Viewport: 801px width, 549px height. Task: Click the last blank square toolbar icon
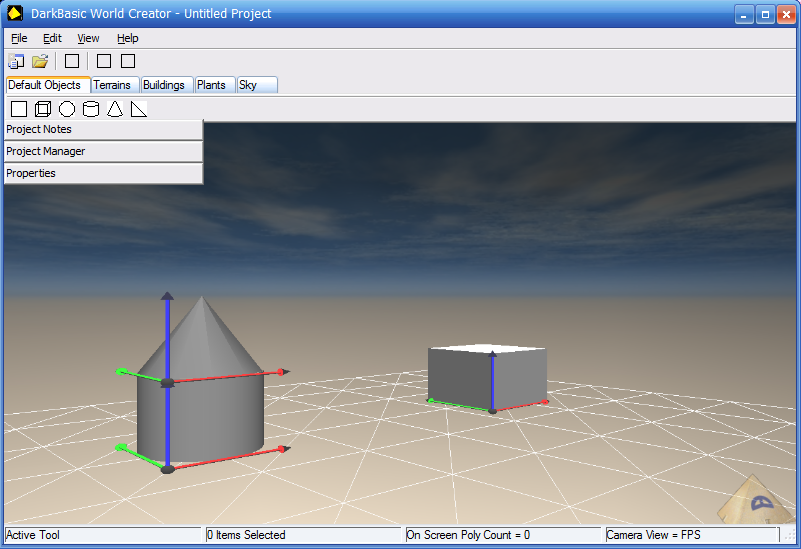pyautogui.click(x=128, y=61)
